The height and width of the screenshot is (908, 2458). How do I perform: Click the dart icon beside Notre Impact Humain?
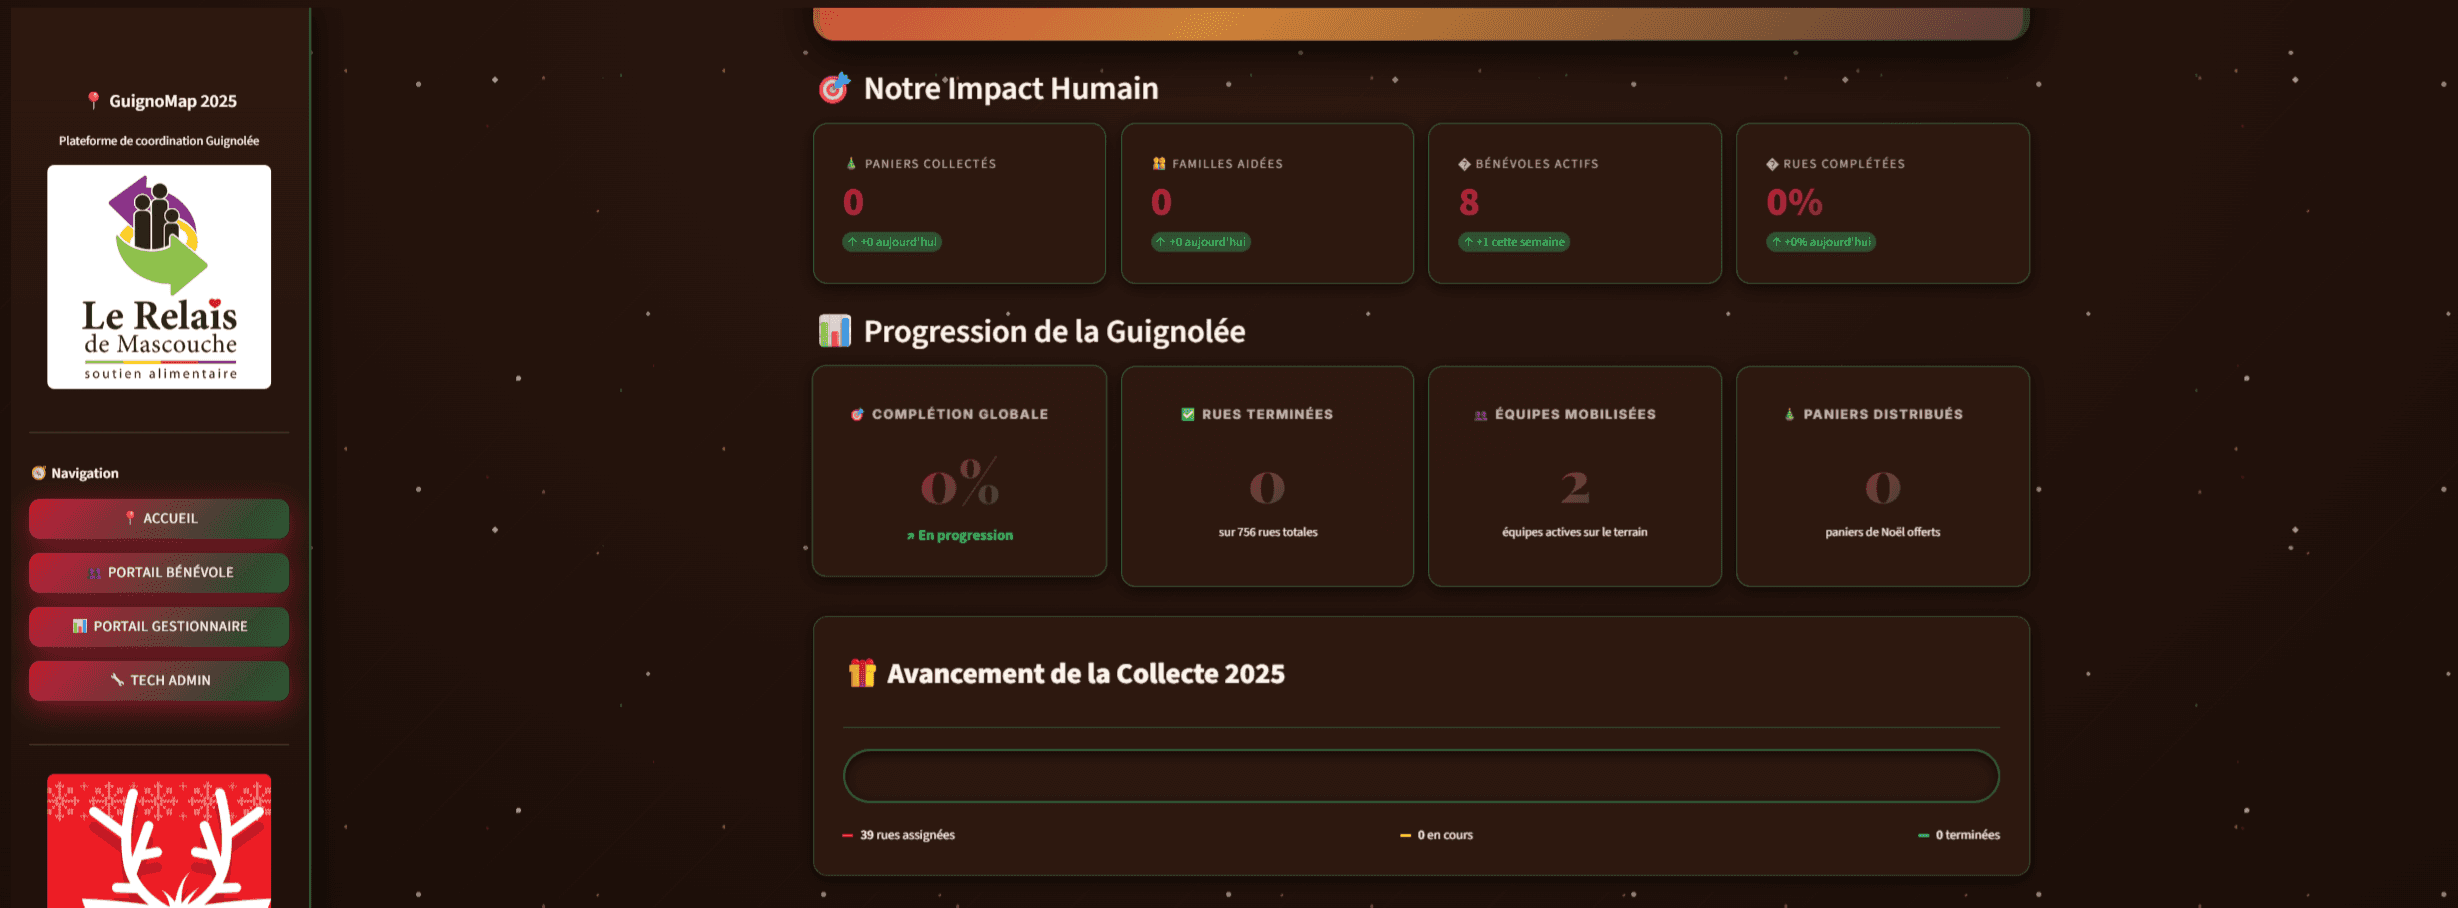pos(834,88)
